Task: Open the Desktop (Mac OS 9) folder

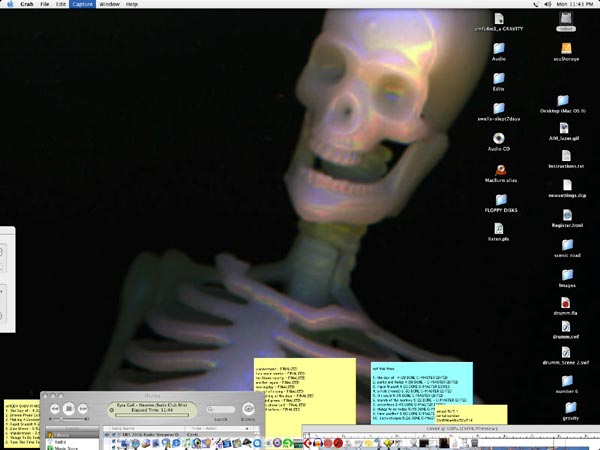Action: coord(562,101)
